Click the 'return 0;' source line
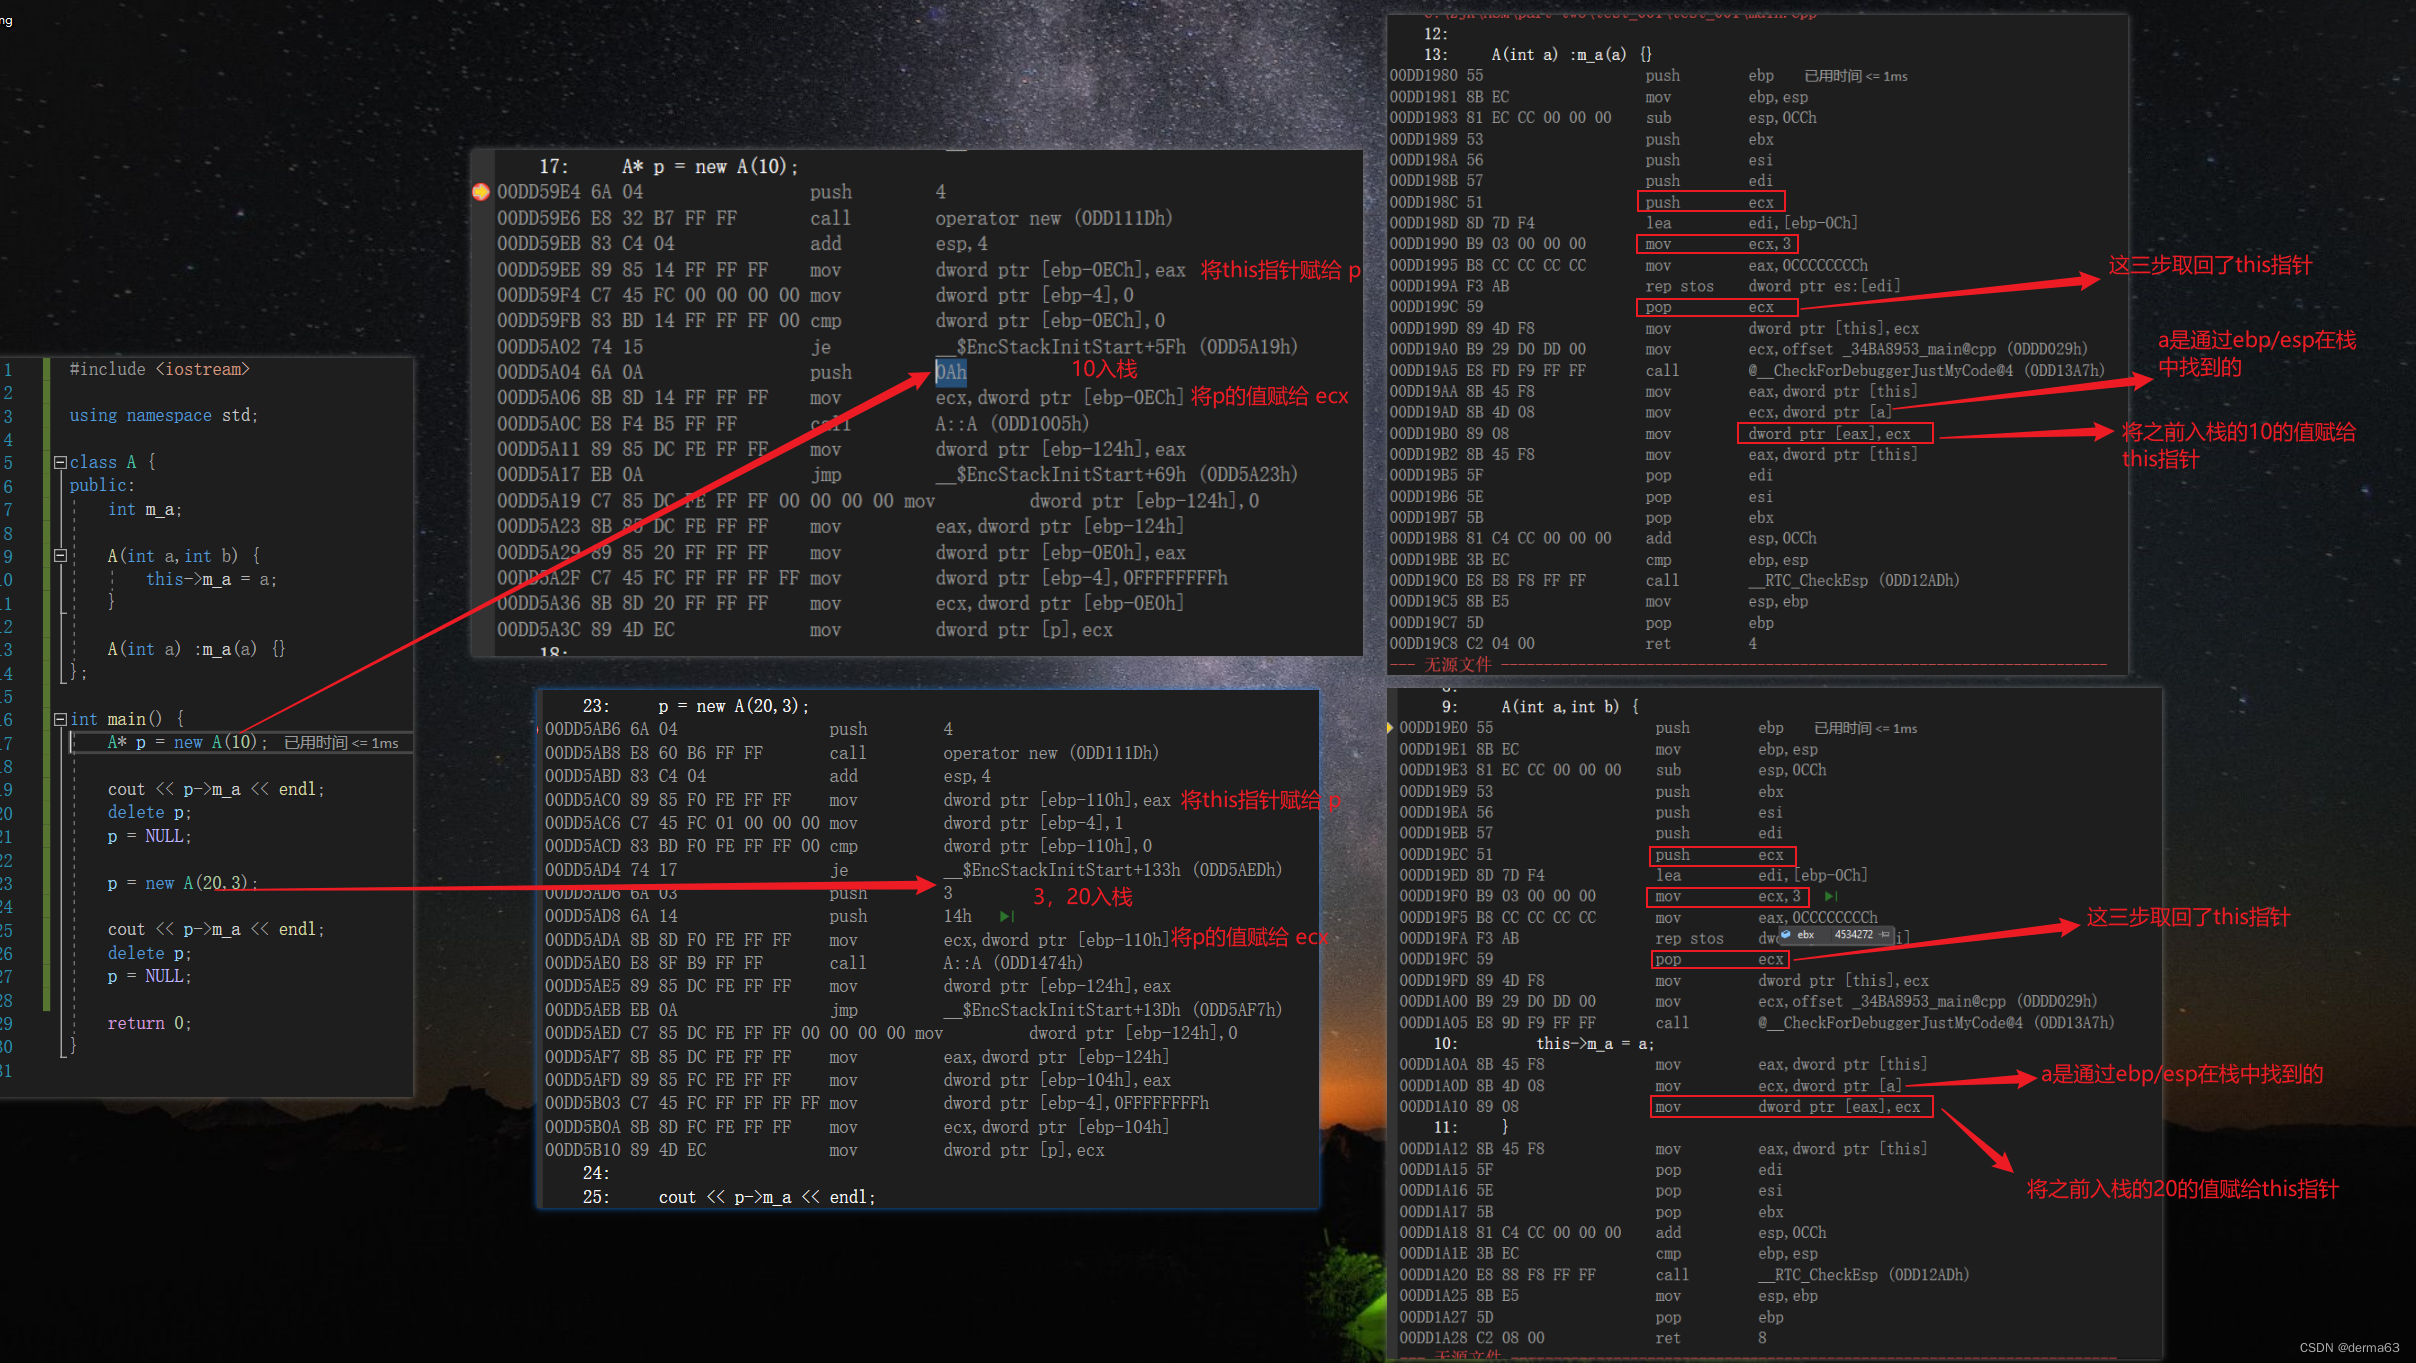Image resolution: width=2416 pixels, height=1363 pixels. point(149,1023)
